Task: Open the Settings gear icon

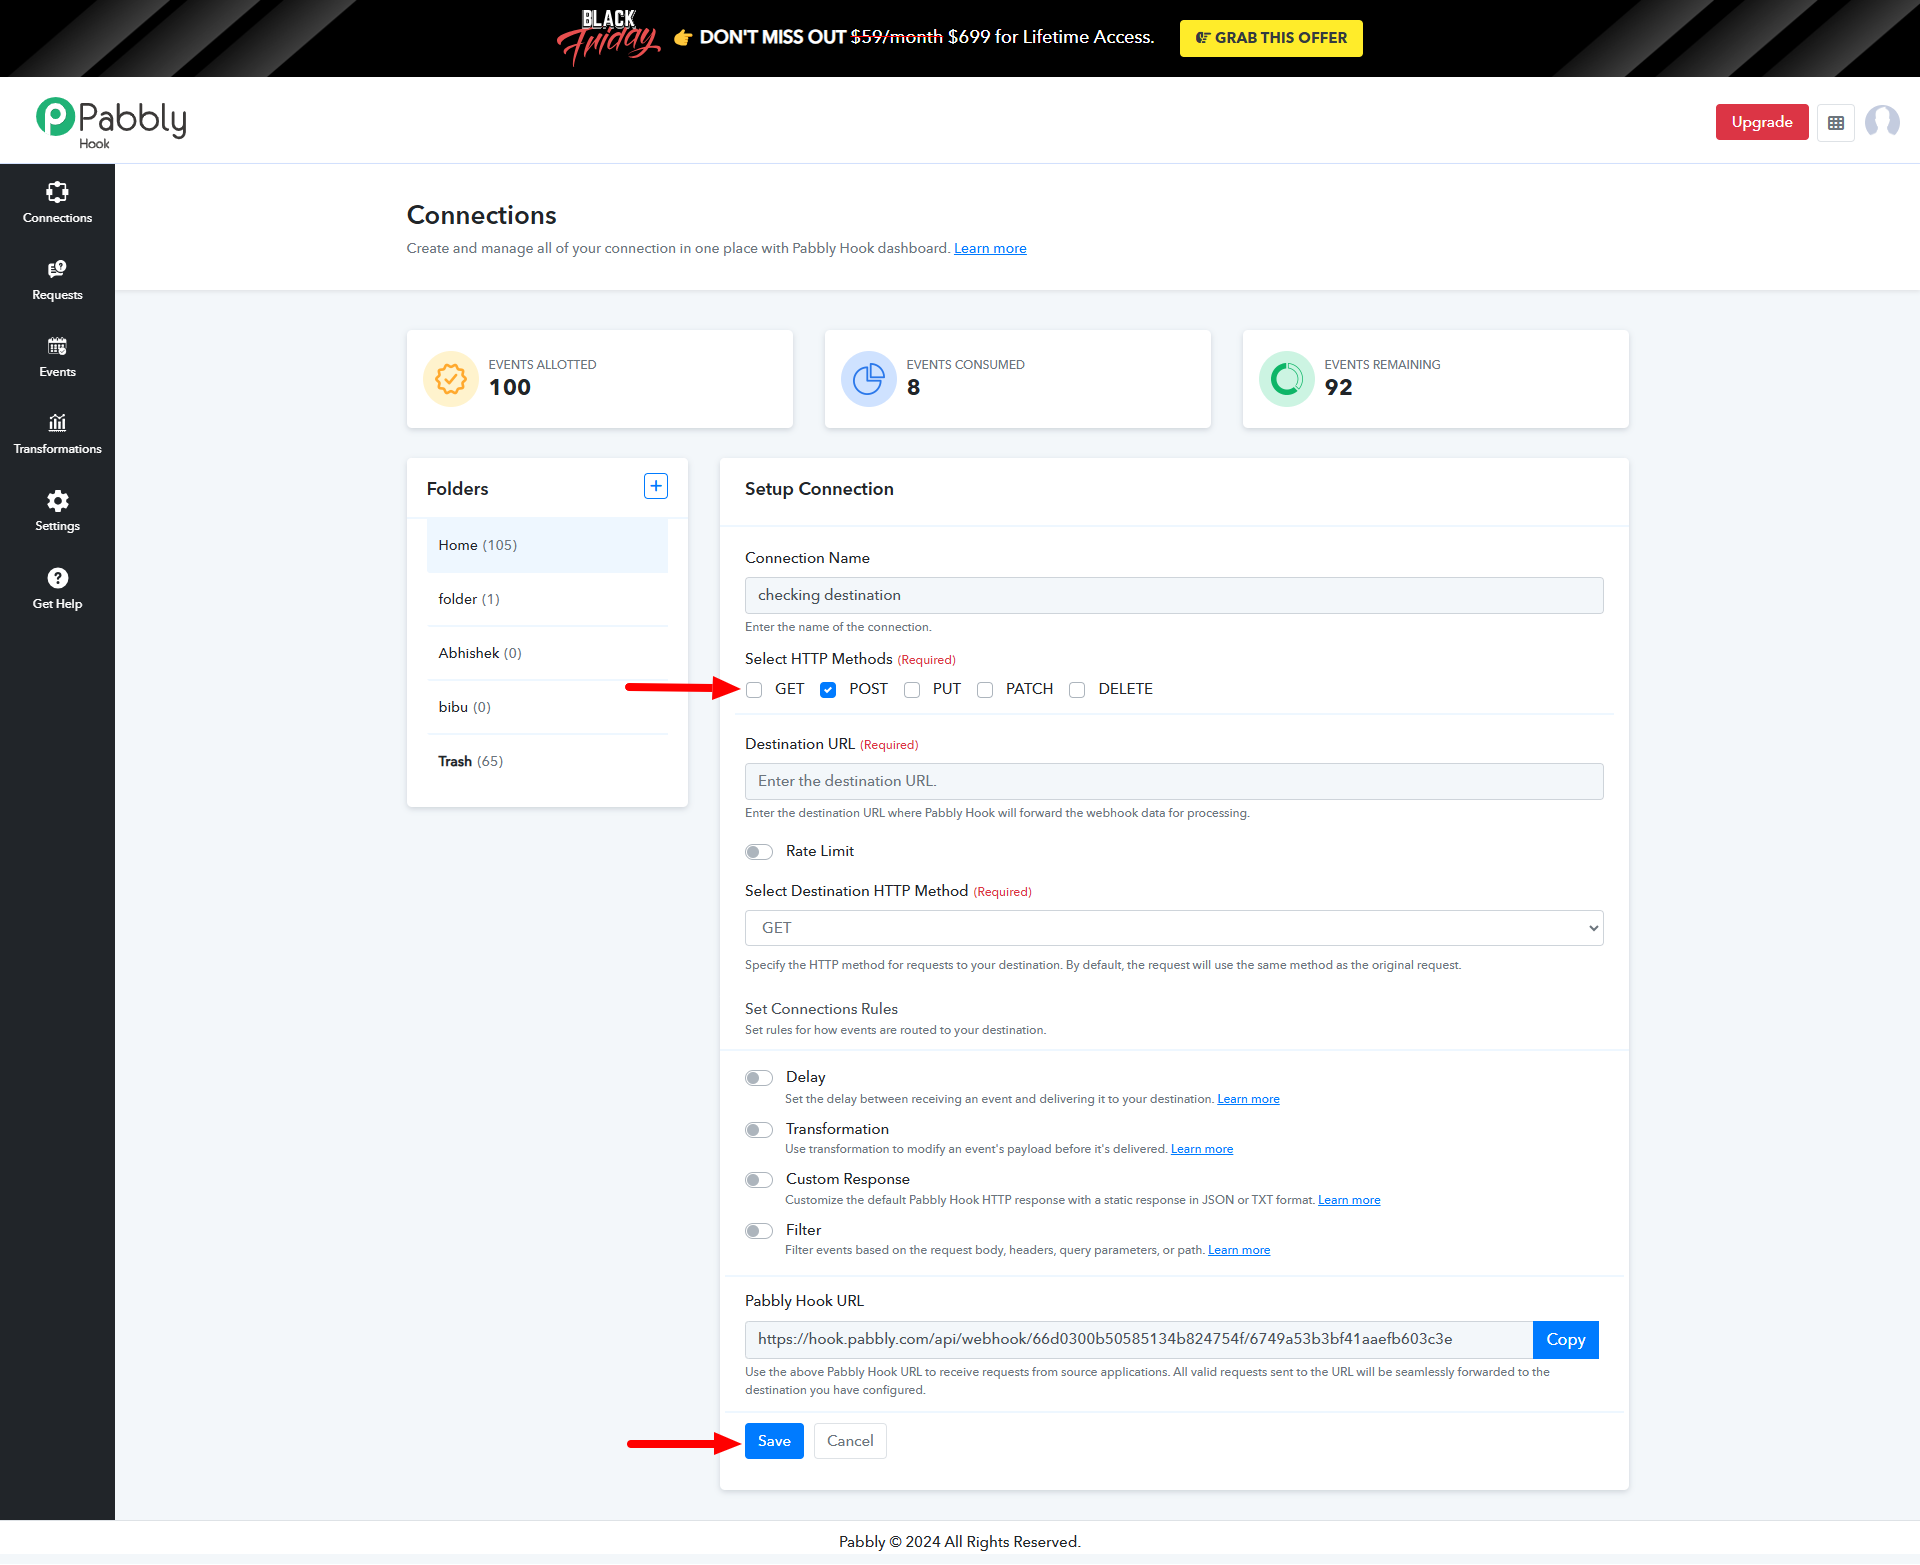Action: [57, 500]
